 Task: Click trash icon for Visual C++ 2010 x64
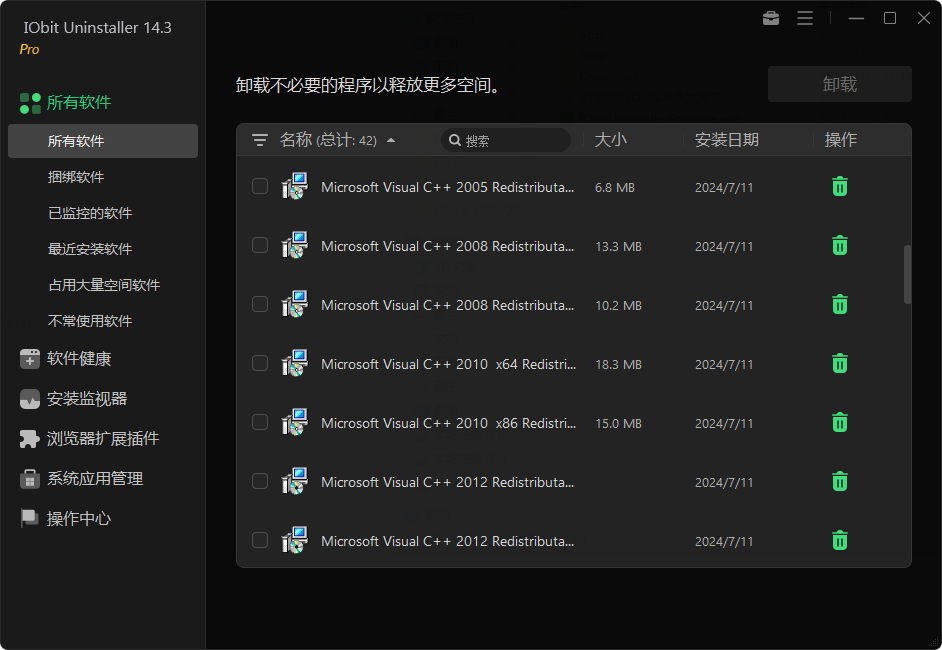pos(839,363)
